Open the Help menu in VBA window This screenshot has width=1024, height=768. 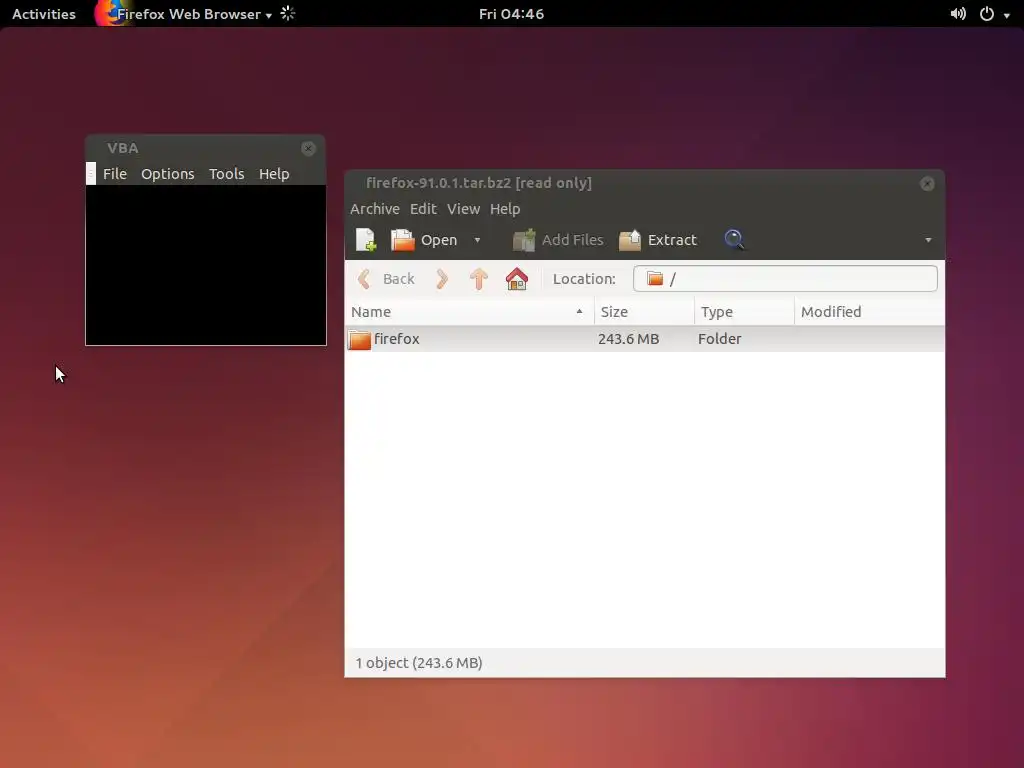click(x=274, y=174)
